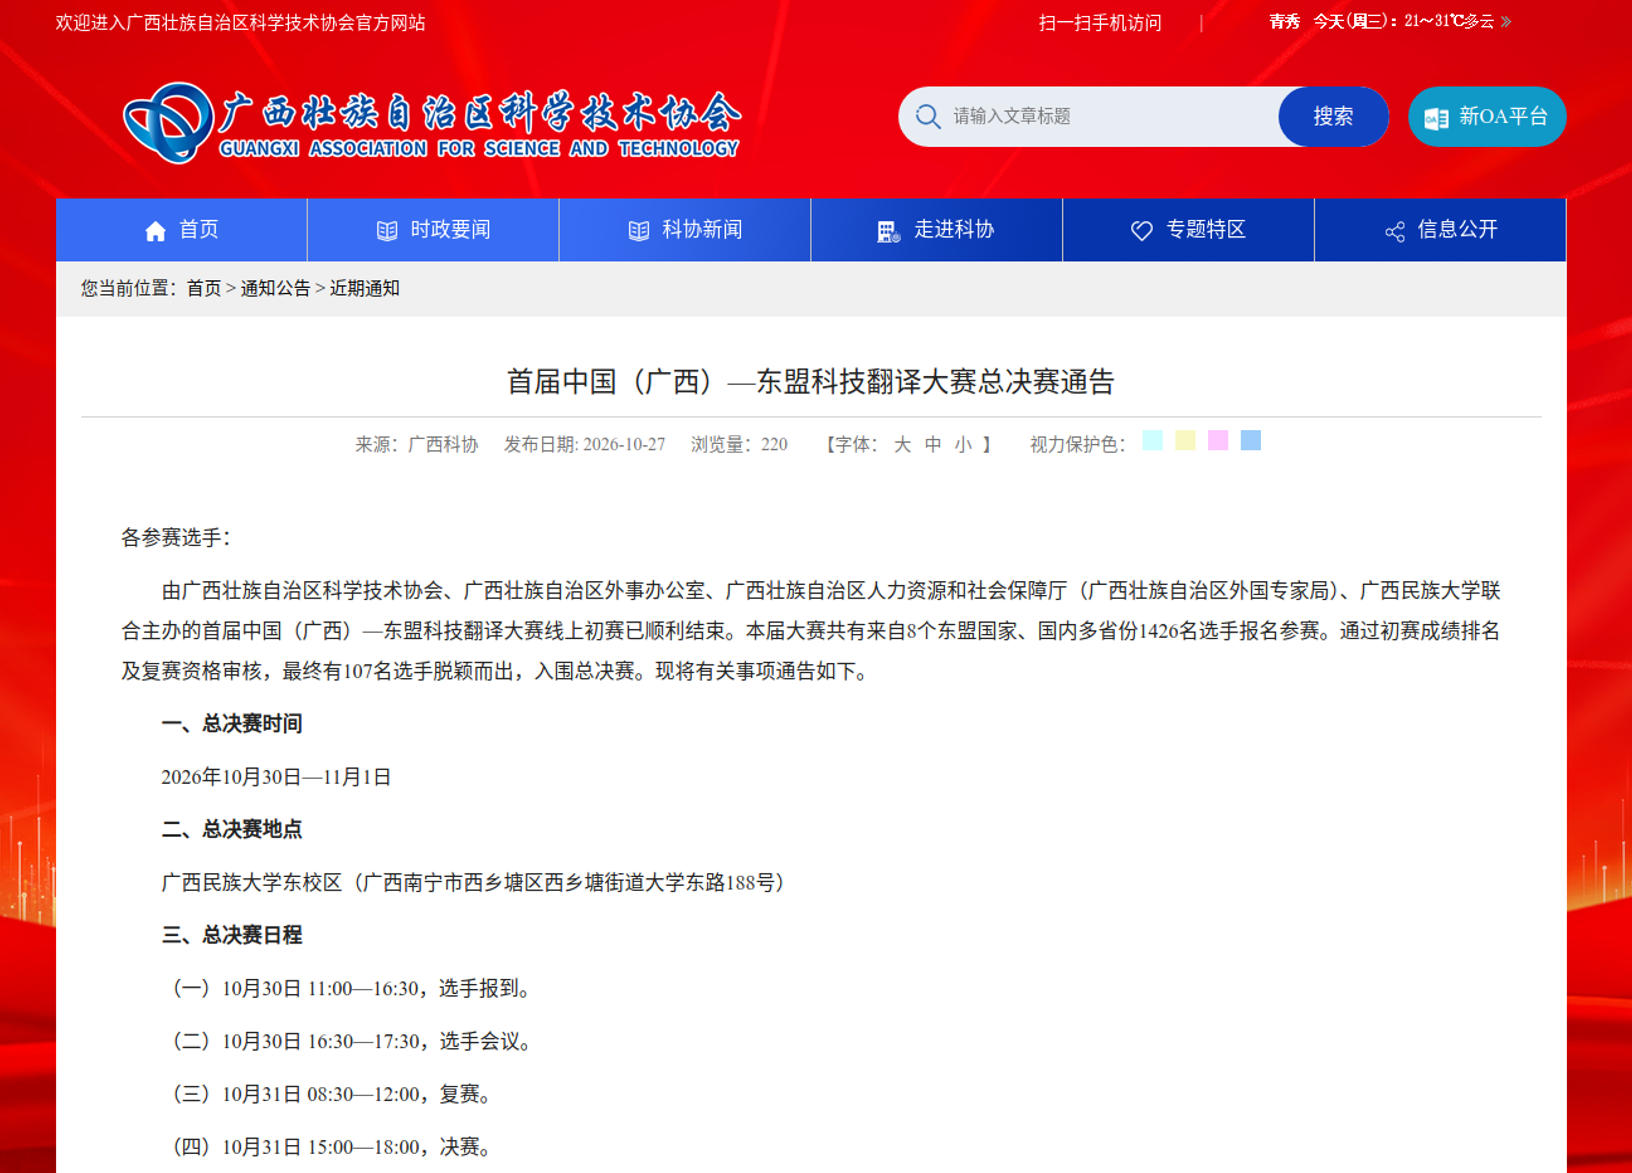Go to 通知公告 in breadcrumb

(x=275, y=288)
